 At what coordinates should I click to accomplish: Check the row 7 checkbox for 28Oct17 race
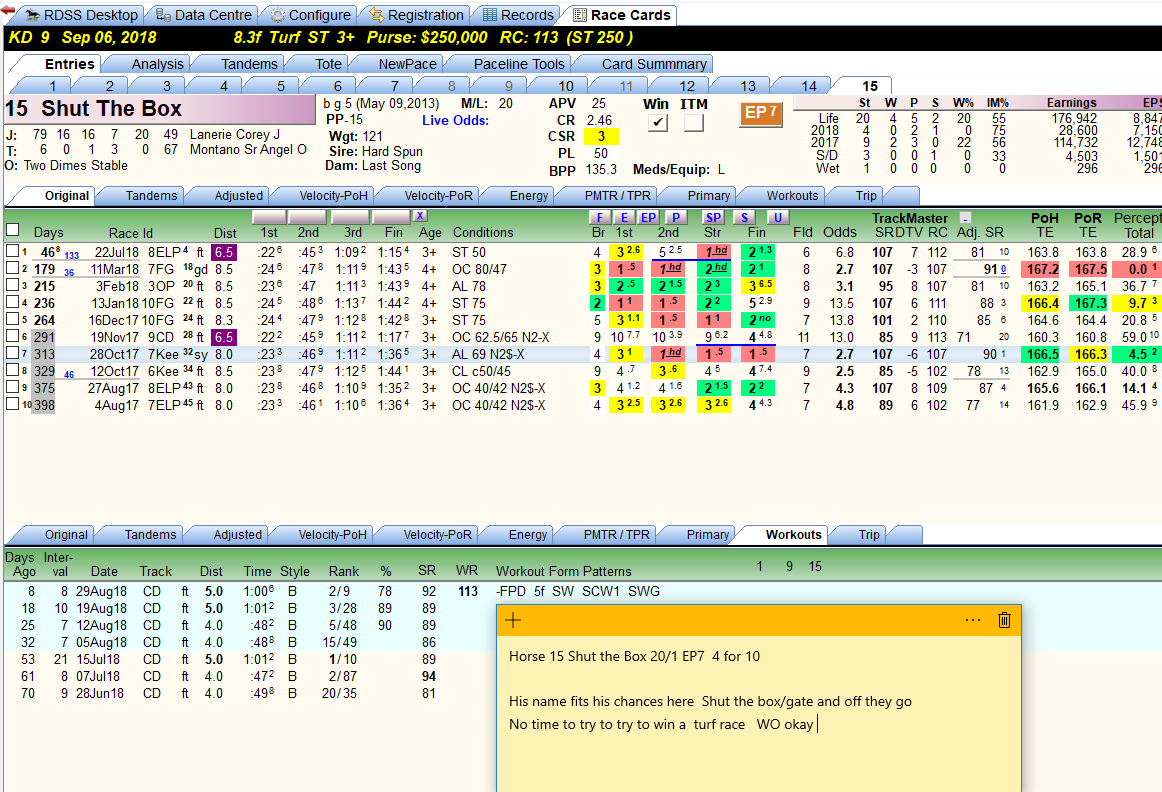tap(13, 353)
